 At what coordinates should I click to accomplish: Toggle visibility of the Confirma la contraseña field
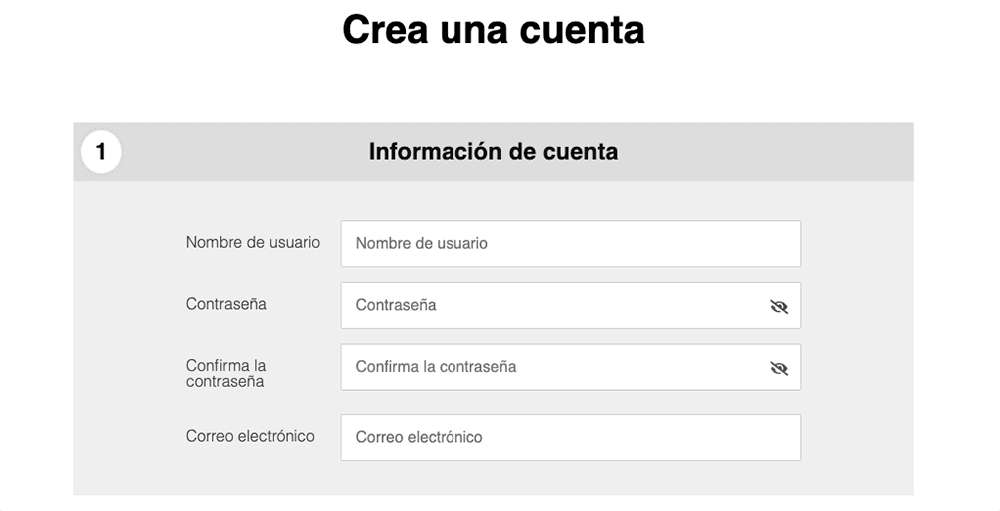coord(779,368)
